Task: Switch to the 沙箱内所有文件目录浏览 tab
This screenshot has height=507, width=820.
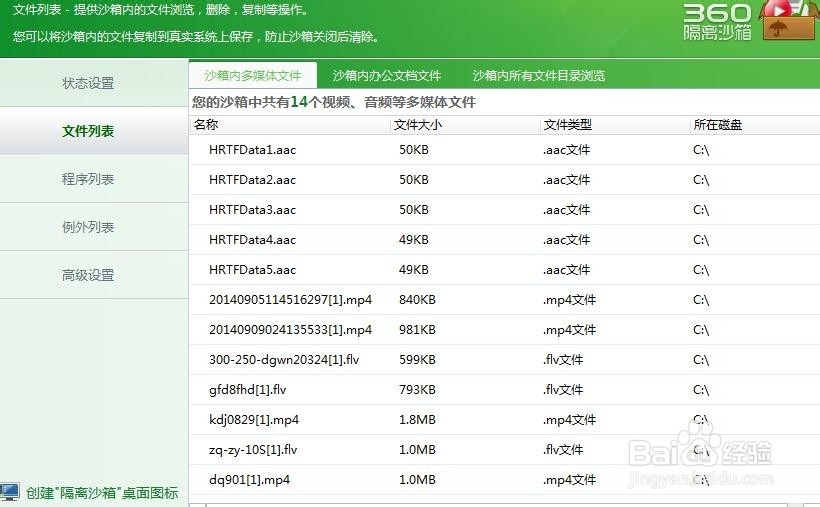Action: 539,75
